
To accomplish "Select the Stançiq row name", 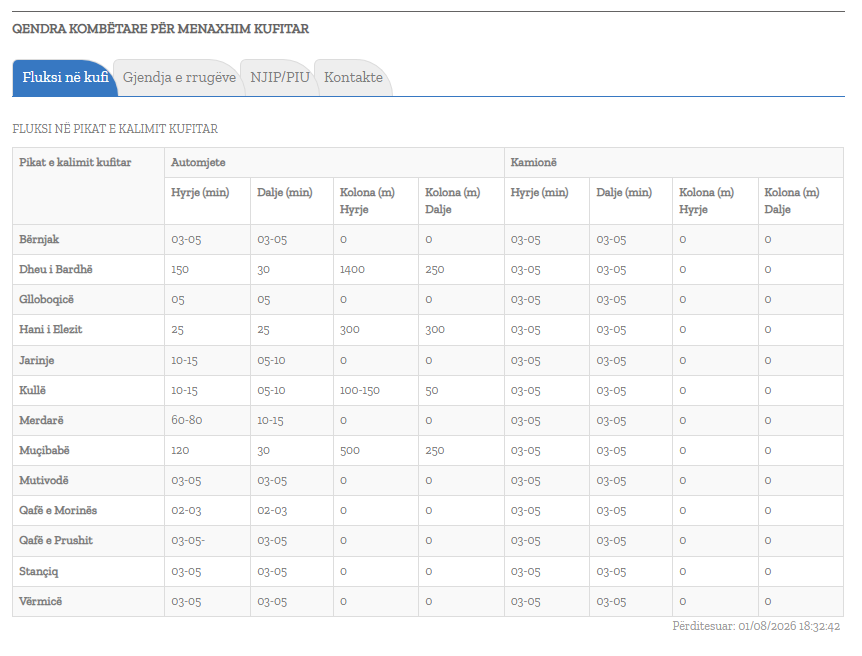I will click(38, 571).
